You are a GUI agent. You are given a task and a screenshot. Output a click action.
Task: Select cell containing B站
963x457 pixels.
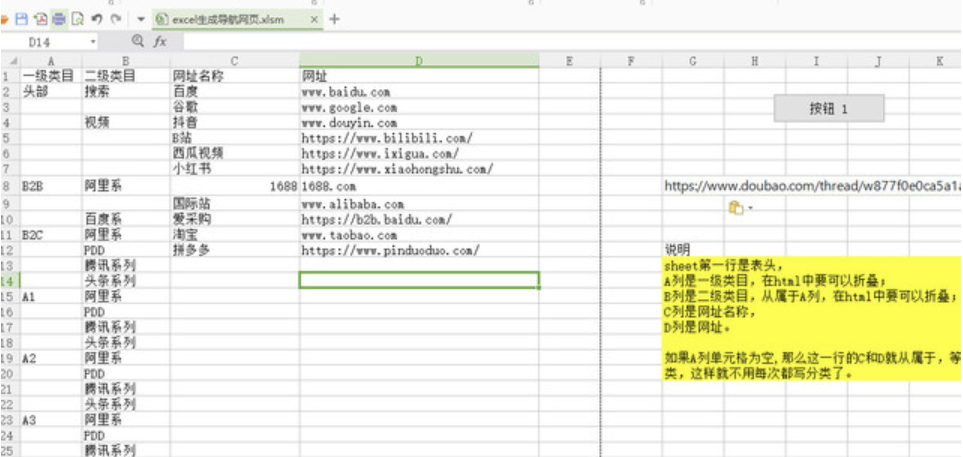[x=235, y=138]
